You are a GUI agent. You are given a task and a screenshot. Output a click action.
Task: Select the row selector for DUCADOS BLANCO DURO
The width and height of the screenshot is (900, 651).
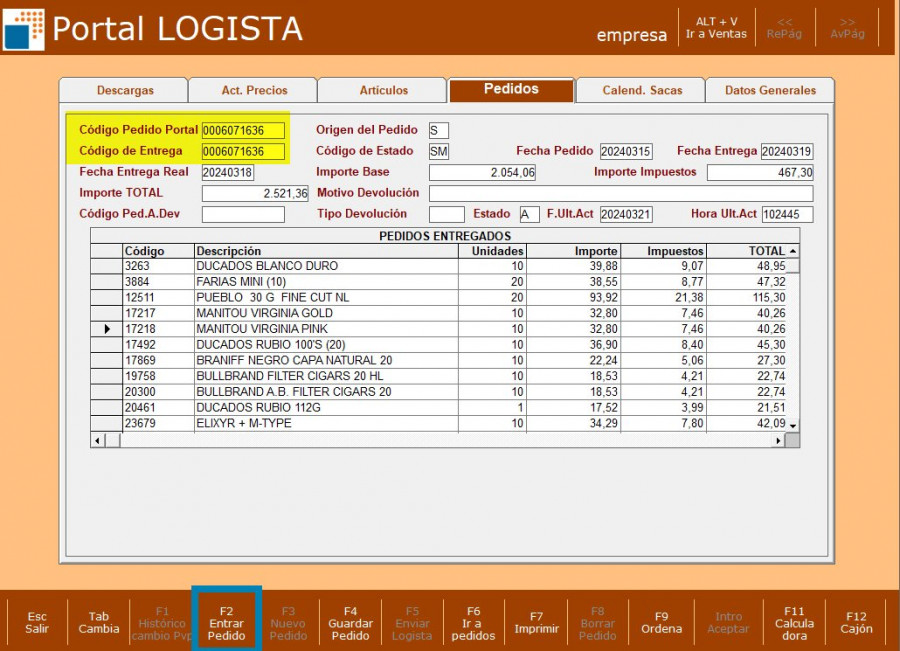pos(107,267)
